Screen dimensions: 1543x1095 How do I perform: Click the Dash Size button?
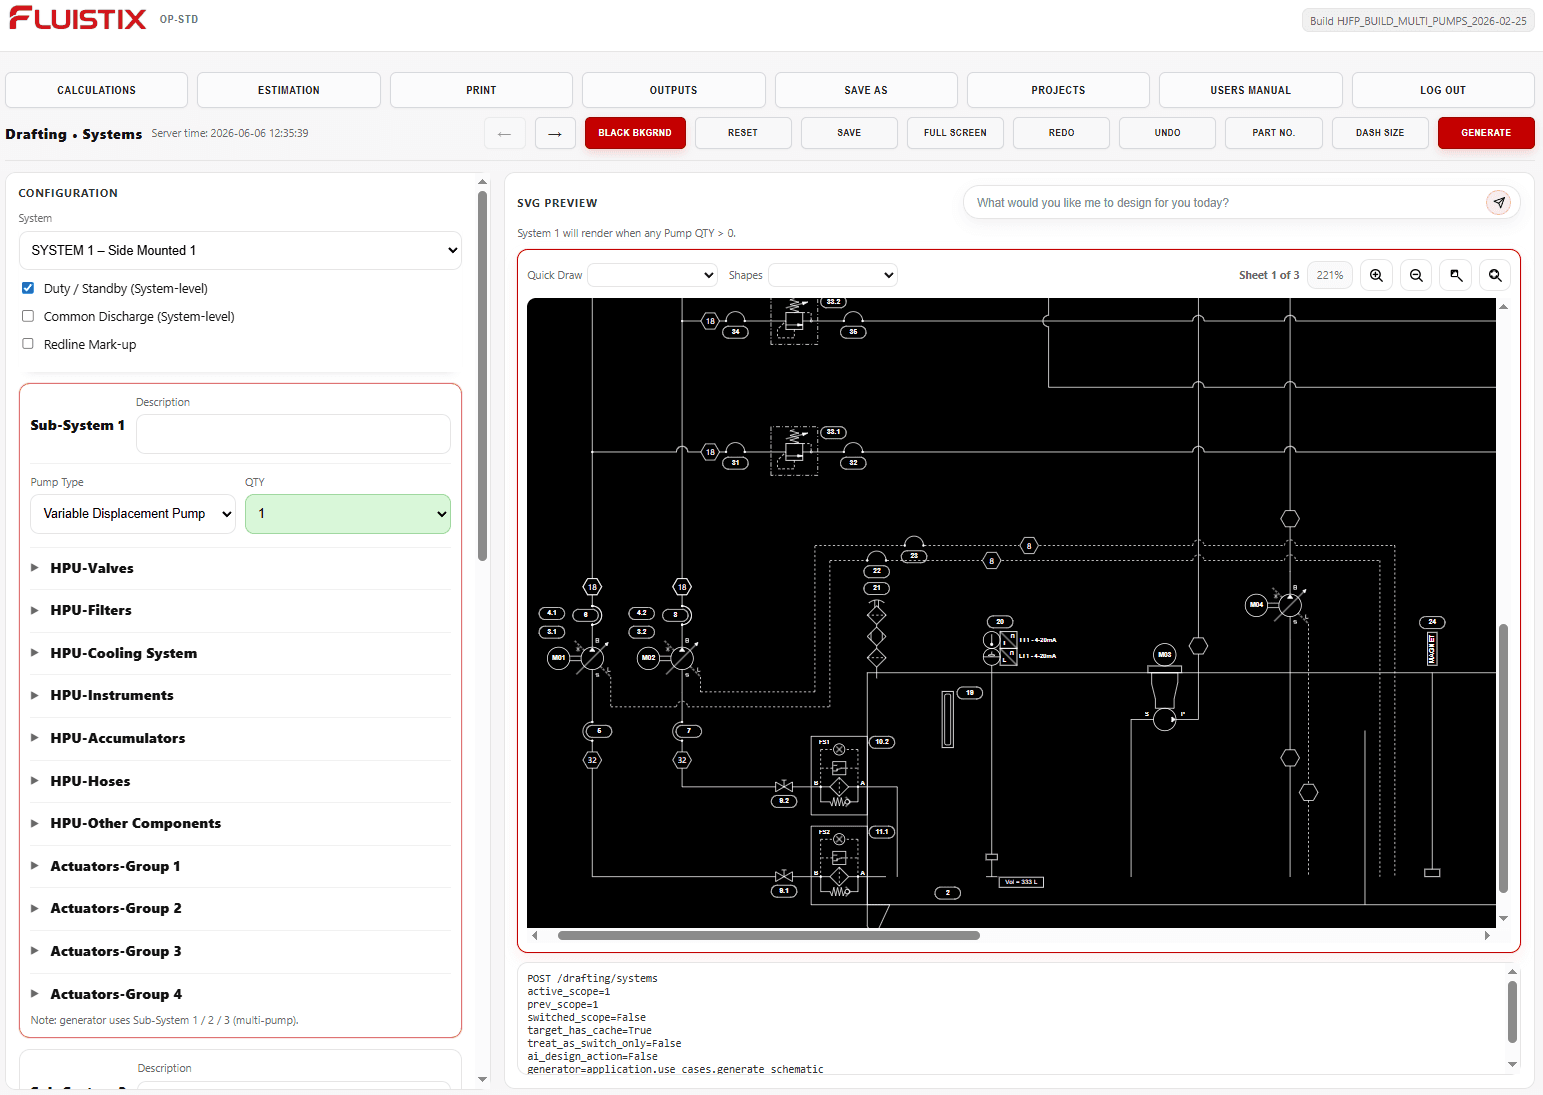1380,133
